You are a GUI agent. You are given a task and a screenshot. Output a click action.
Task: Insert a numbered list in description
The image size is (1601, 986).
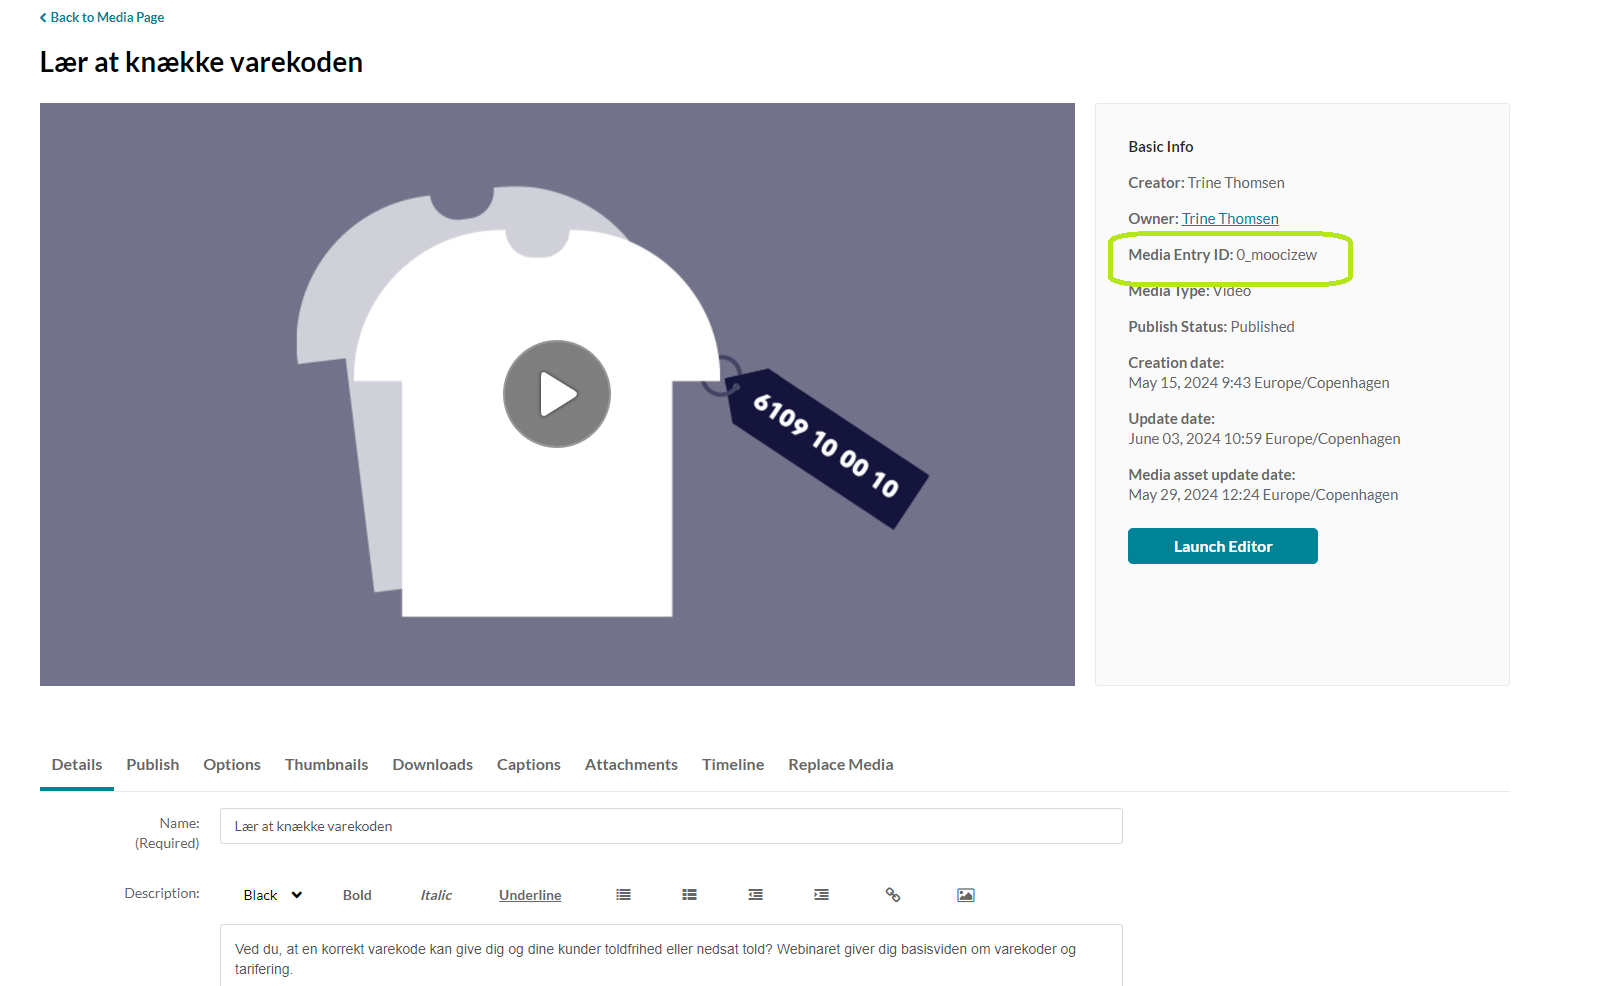623,895
